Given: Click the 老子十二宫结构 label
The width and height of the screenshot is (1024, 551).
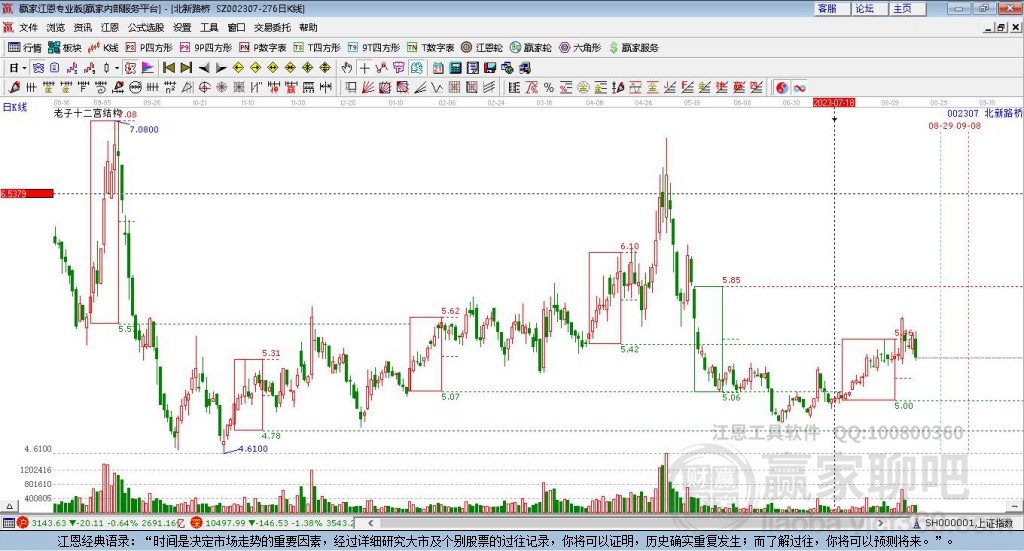Looking at the screenshot, I should 88,113.
